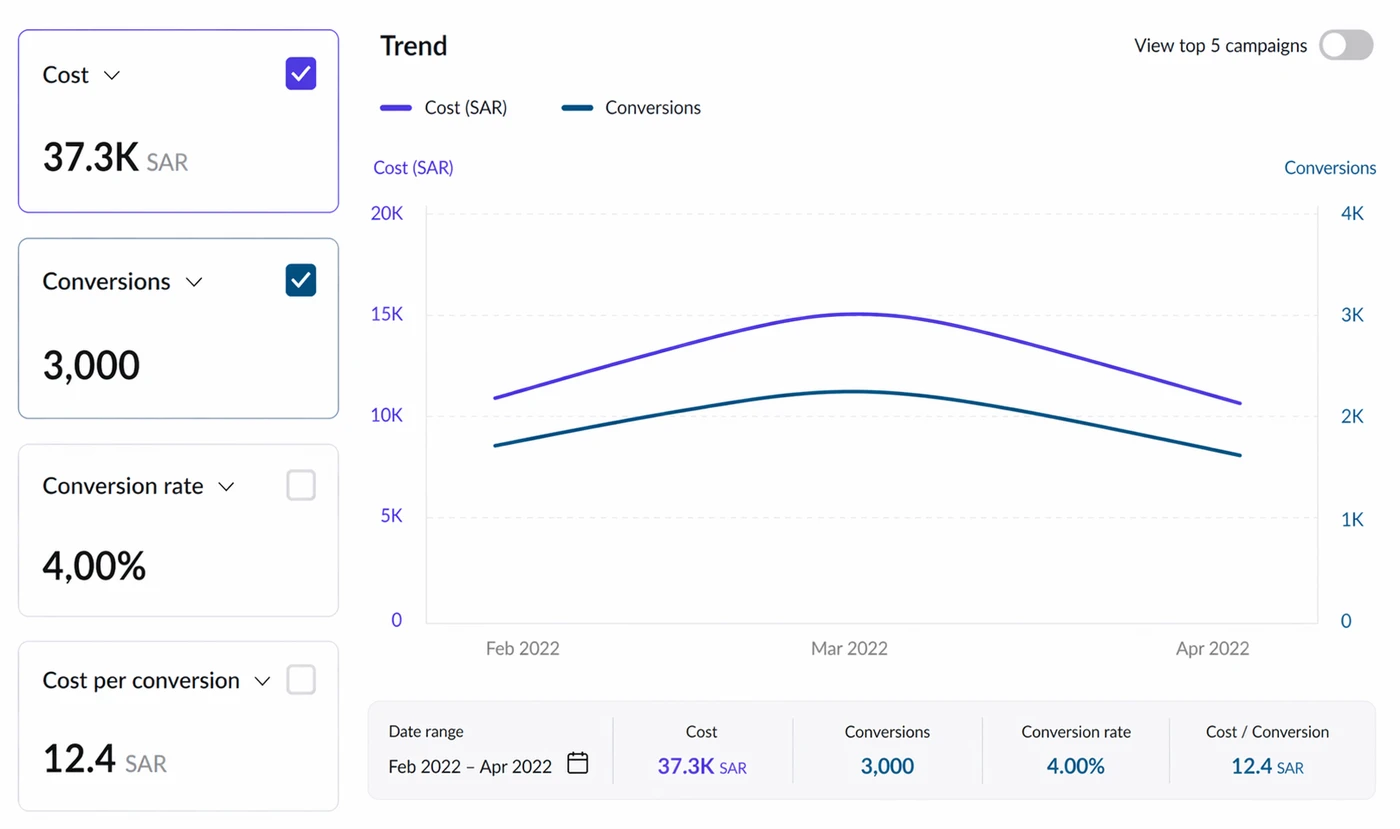The width and height of the screenshot is (1400, 829).
Task: Click the 20K left axis tick label
Action: point(386,213)
